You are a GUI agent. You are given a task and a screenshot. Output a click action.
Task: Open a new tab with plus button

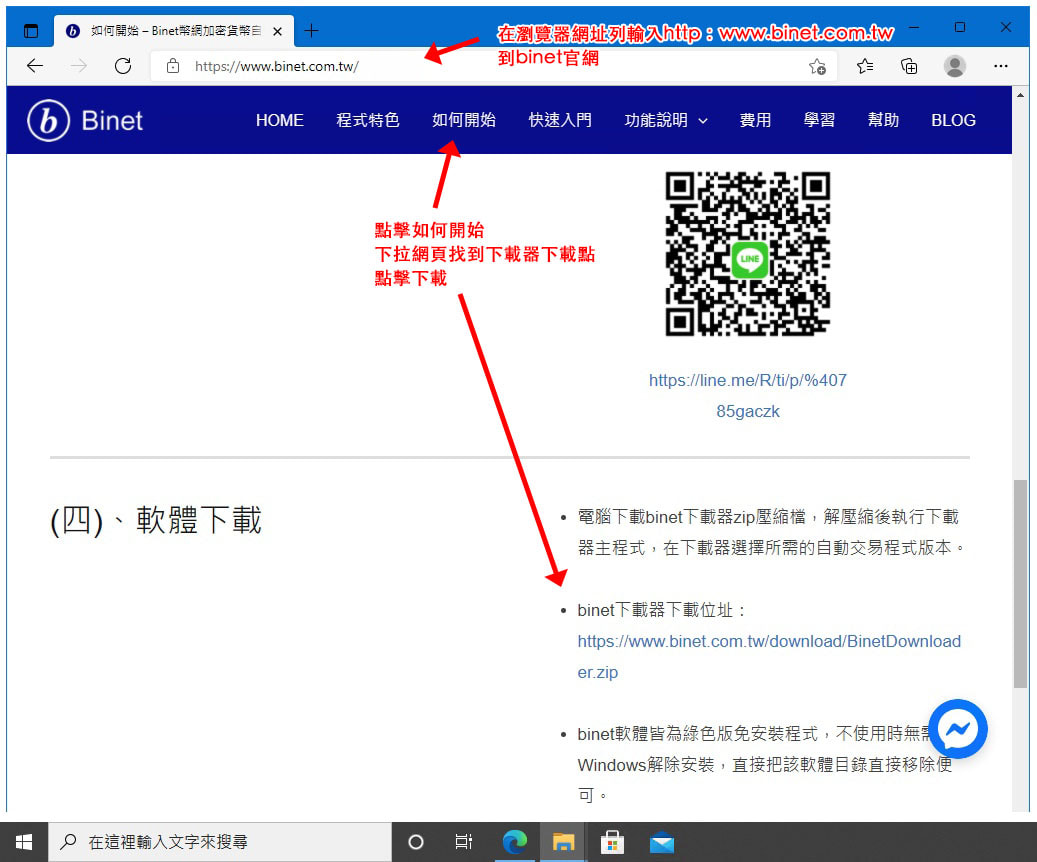point(311,30)
